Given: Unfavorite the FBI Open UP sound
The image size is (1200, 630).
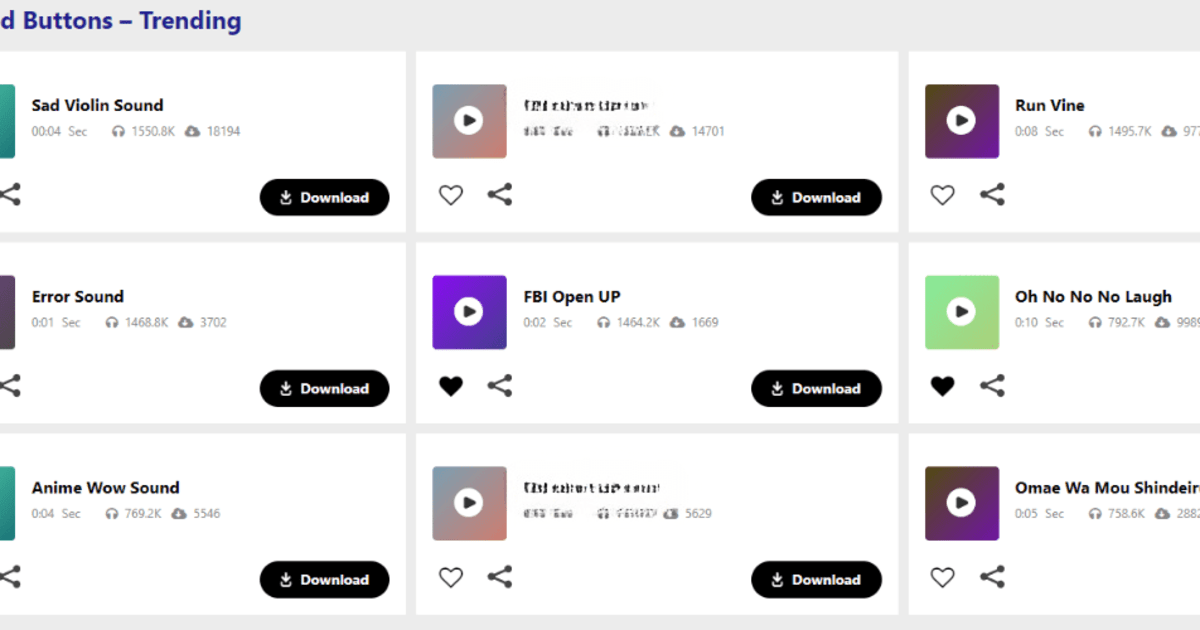Looking at the screenshot, I should click(450, 385).
